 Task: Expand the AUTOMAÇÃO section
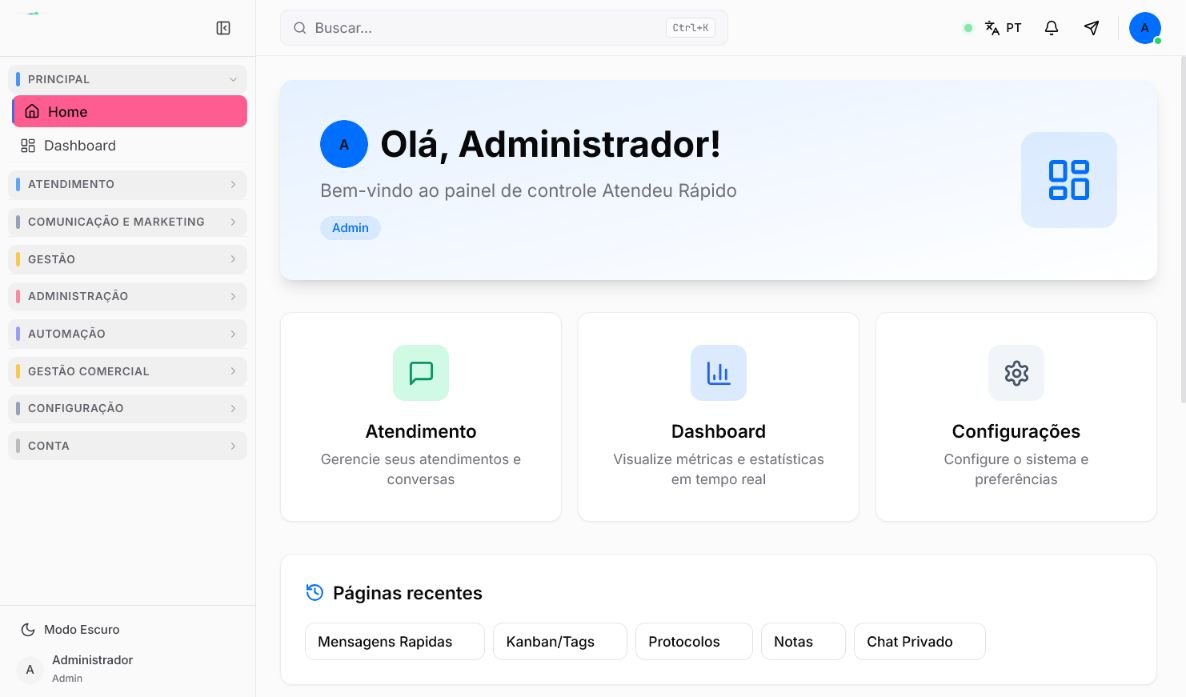(x=128, y=334)
